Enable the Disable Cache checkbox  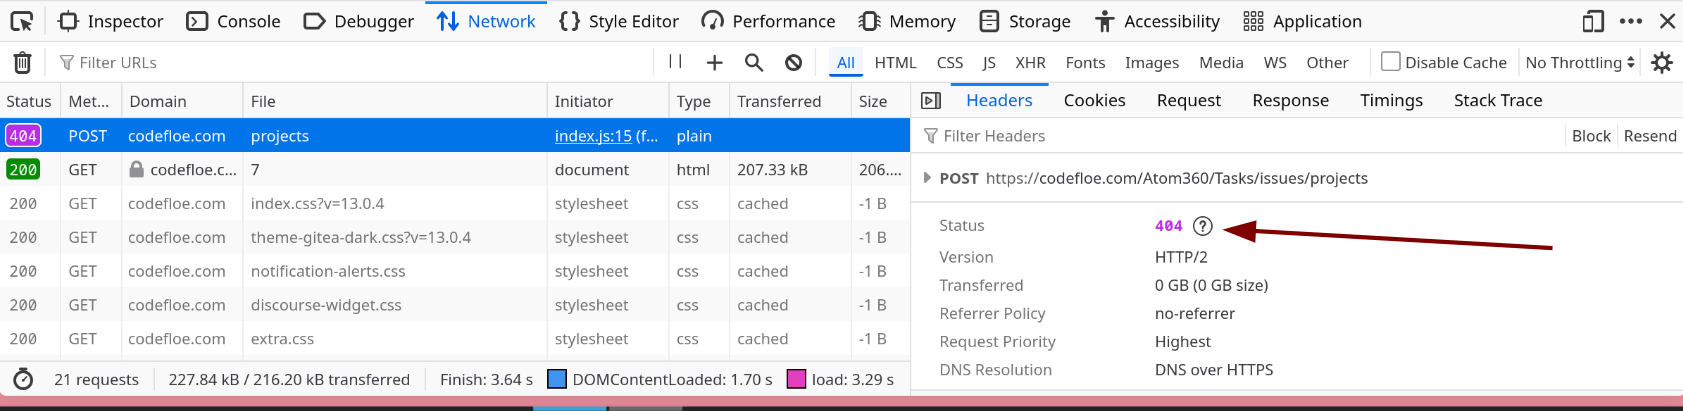tap(1390, 62)
